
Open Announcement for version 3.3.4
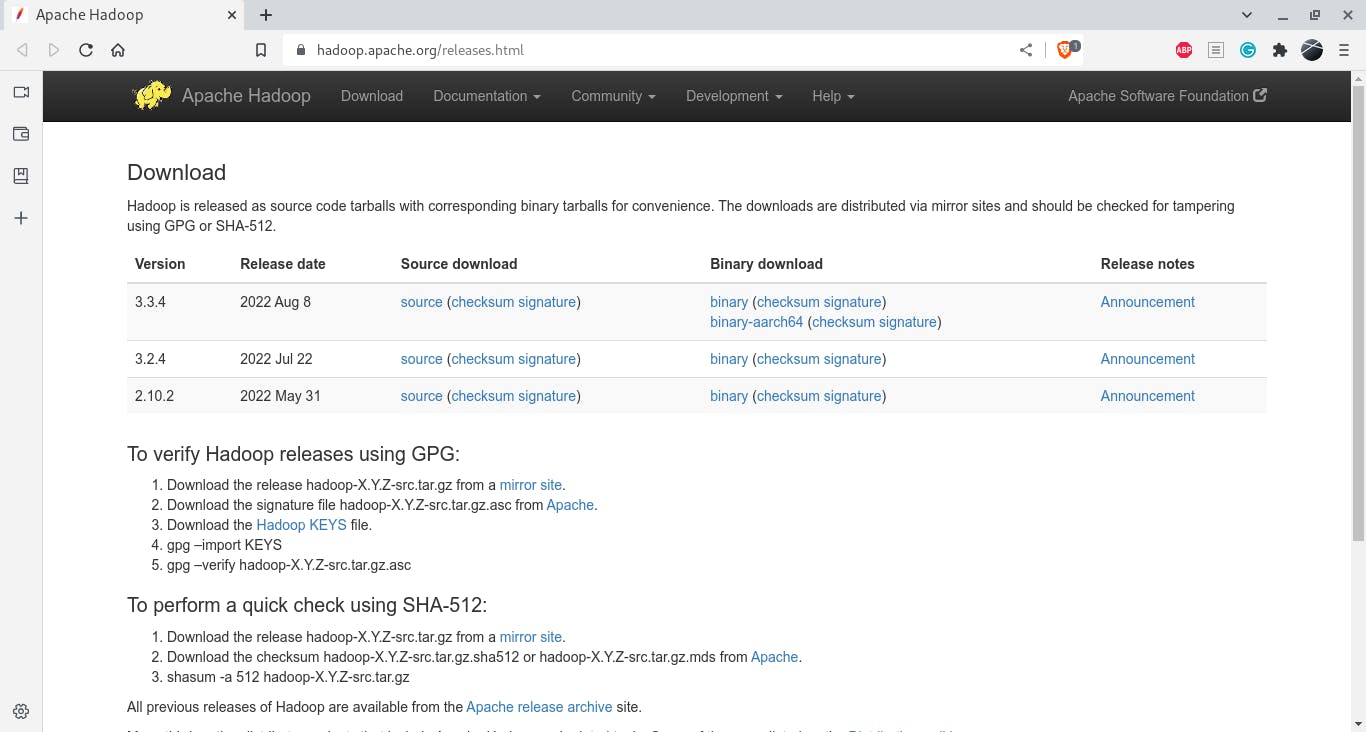[1148, 302]
